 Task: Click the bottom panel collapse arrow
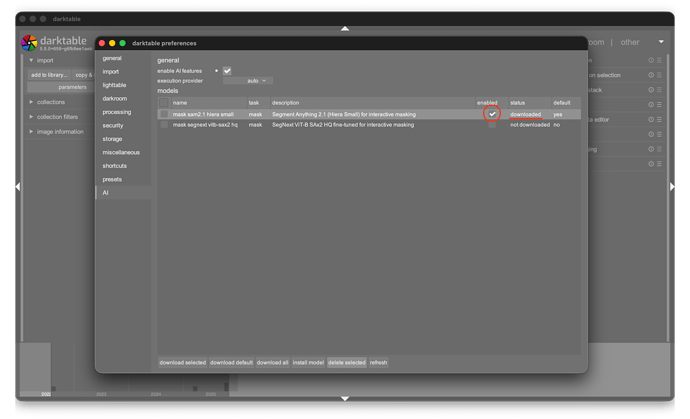click(345, 398)
